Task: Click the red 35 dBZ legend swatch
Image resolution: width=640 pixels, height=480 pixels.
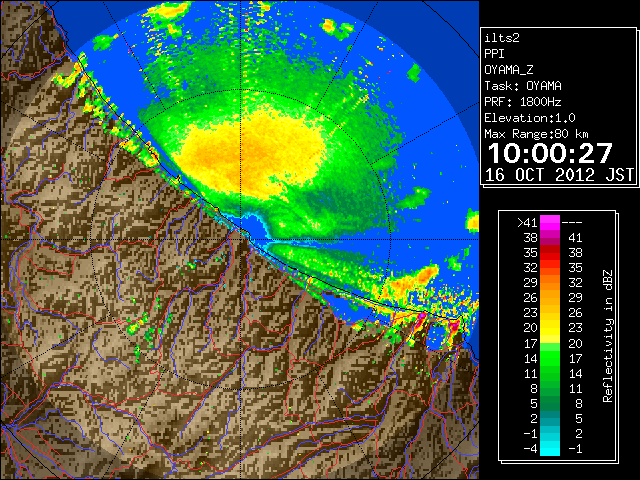Action: point(550,253)
